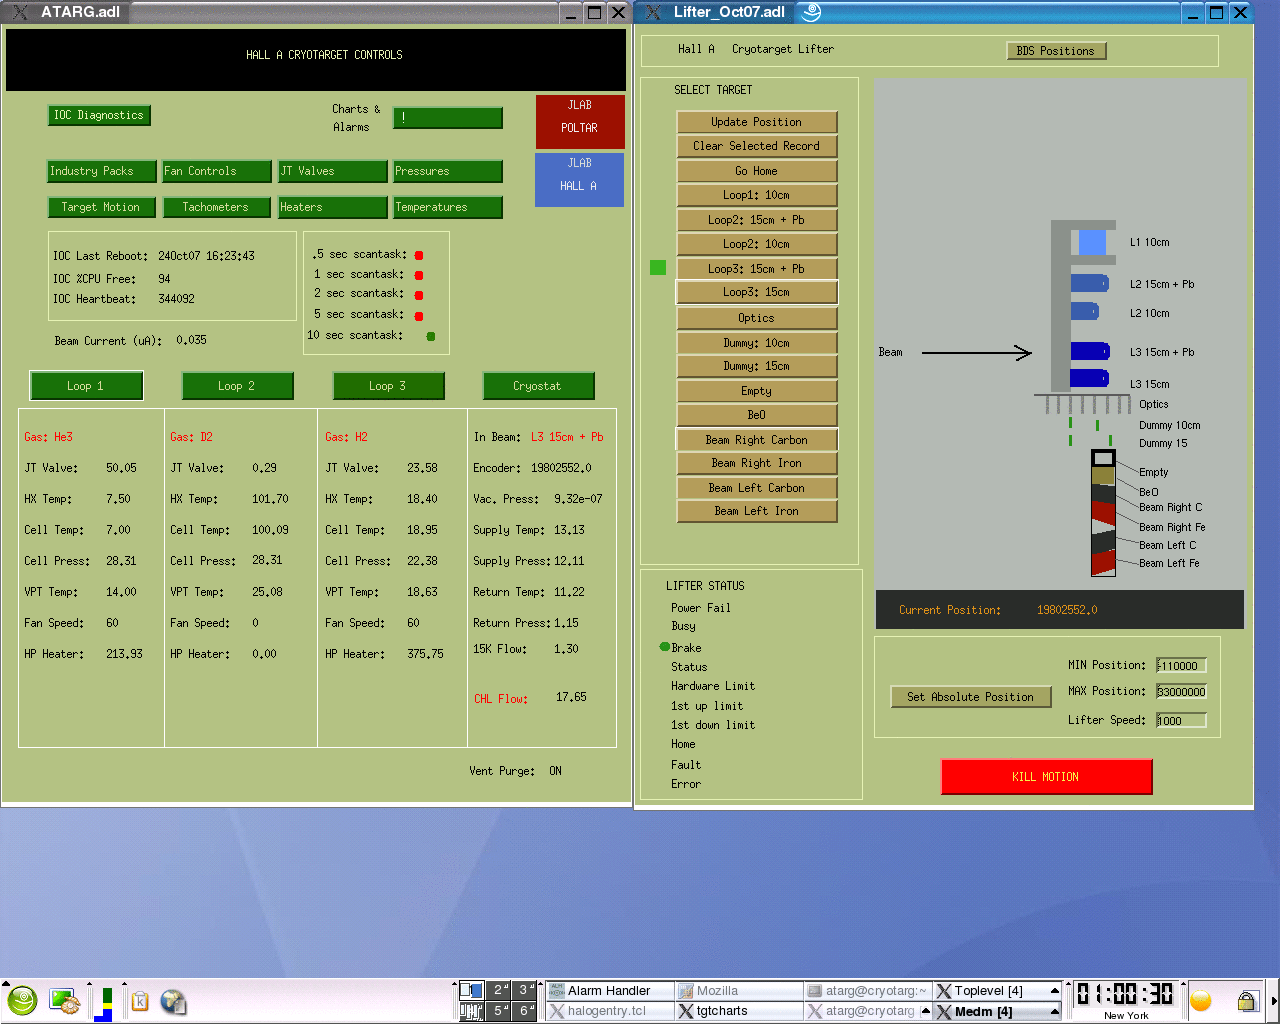Select target Loop1: 10cm
The image size is (1280, 1024).
[757, 195]
